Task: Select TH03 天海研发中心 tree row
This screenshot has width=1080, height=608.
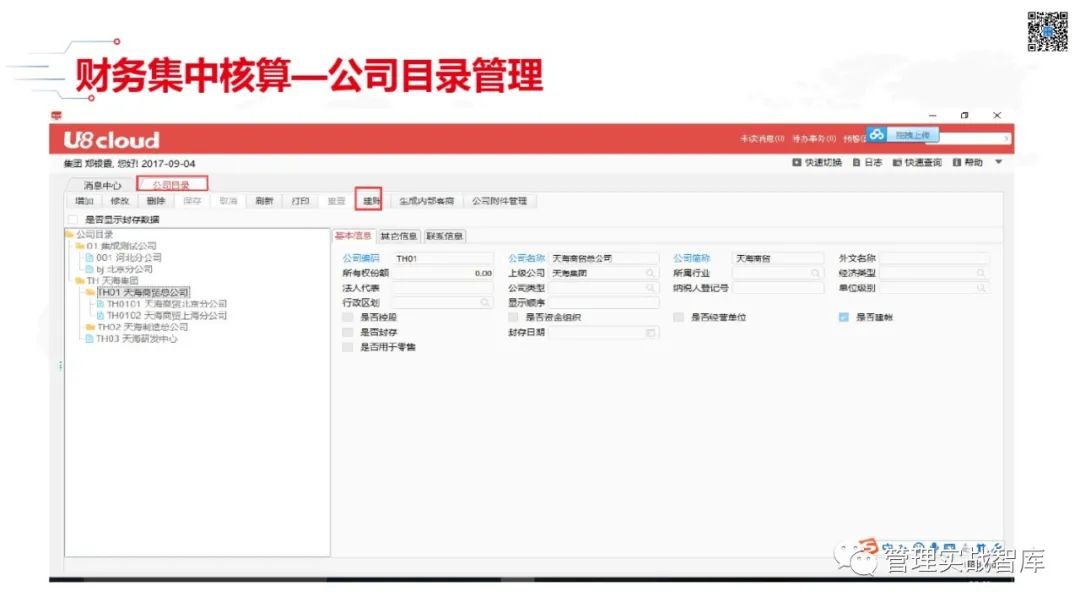Action: click(x=136, y=339)
